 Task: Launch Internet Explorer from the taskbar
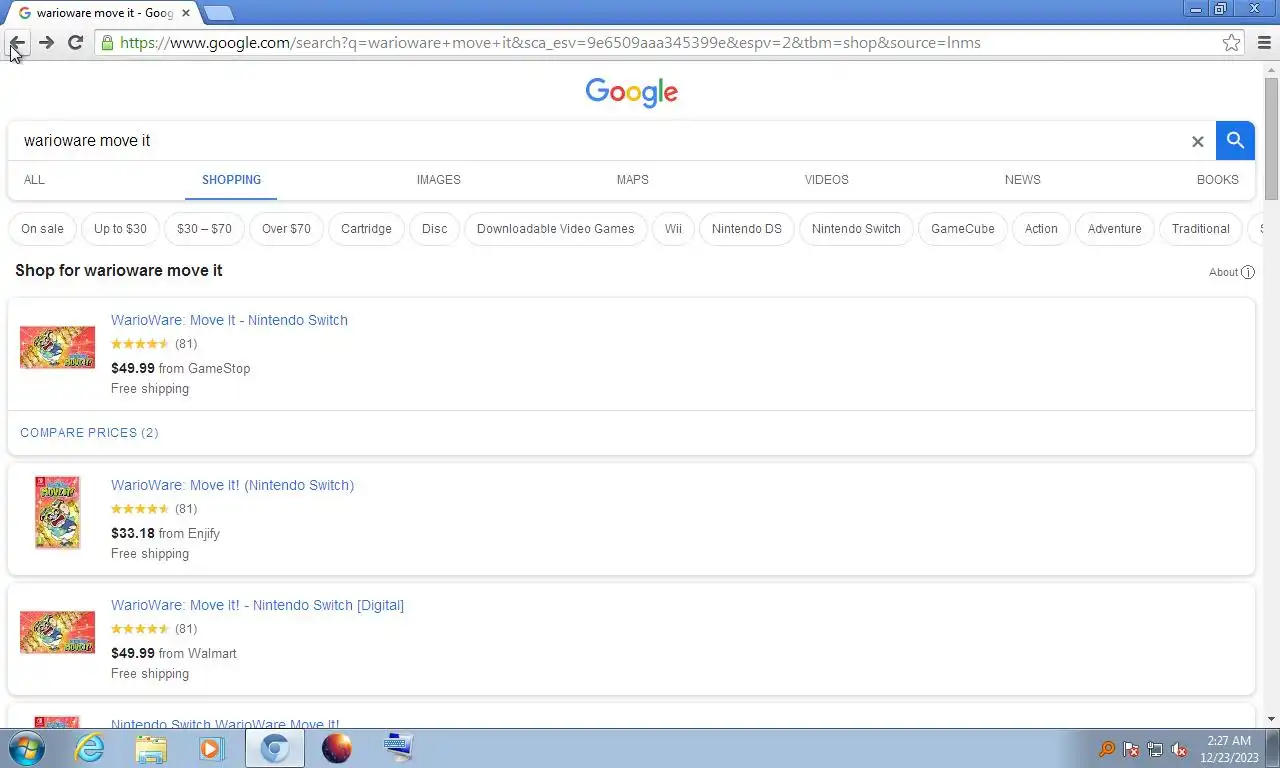90,748
